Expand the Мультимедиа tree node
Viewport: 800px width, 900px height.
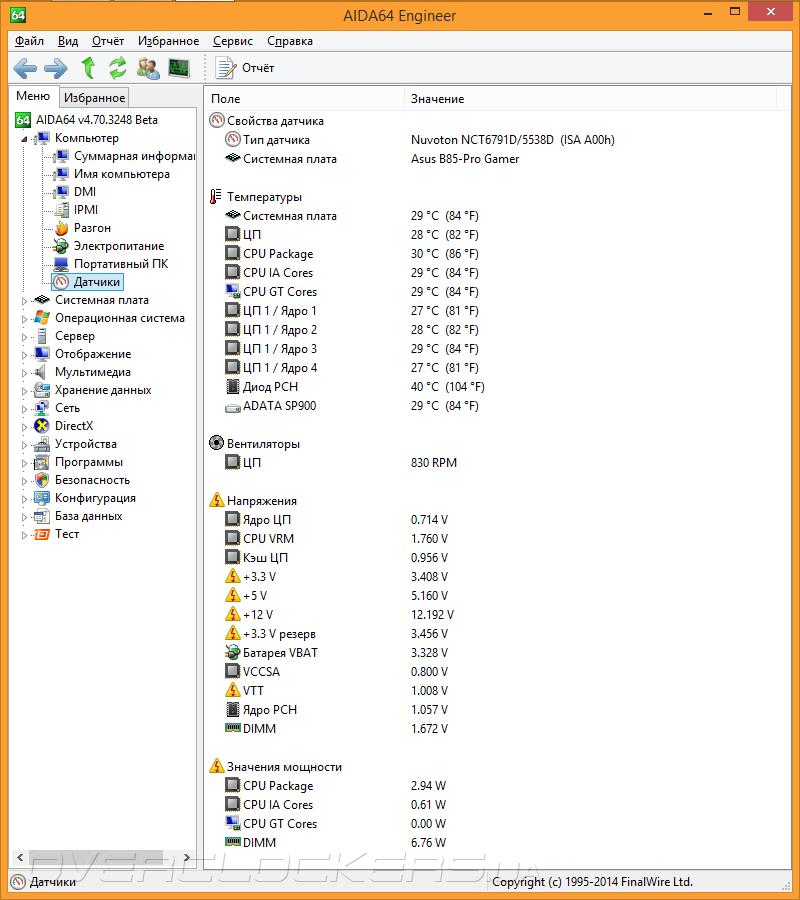pyautogui.click(x=24, y=373)
